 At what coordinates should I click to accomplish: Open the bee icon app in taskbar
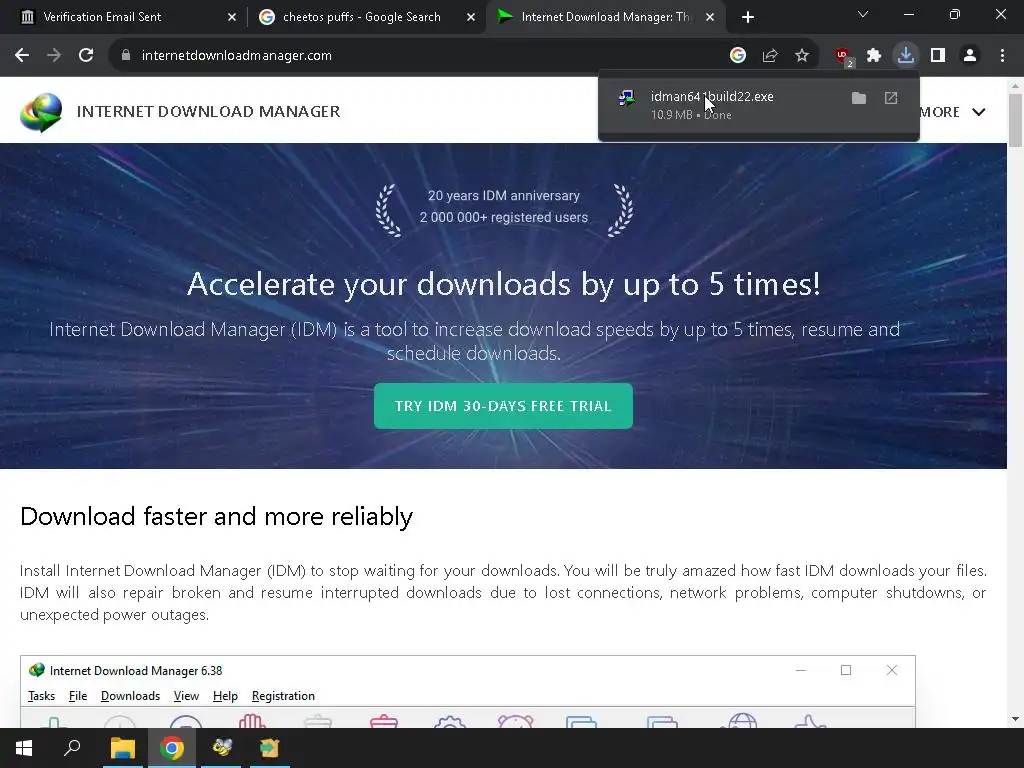221,748
